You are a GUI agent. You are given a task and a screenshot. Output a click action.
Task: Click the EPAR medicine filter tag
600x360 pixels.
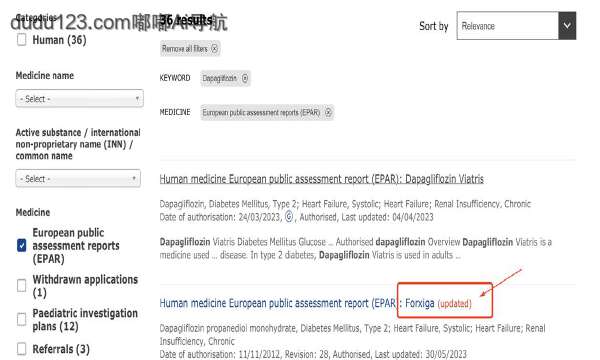(267, 112)
